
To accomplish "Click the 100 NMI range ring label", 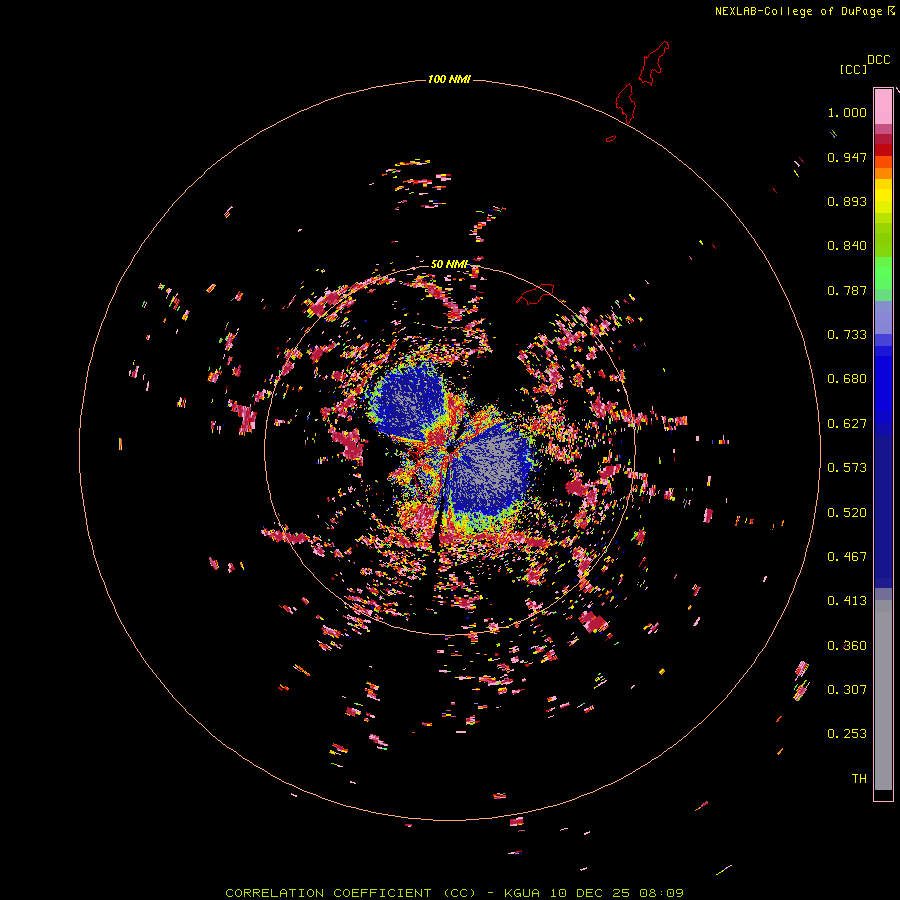I will (x=449, y=79).
